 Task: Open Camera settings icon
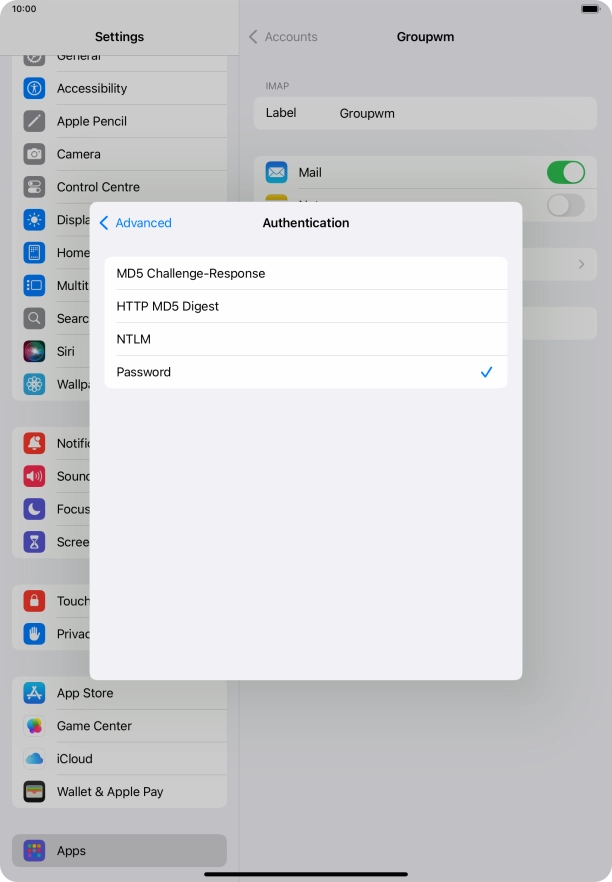pyautogui.click(x=35, y=154)
